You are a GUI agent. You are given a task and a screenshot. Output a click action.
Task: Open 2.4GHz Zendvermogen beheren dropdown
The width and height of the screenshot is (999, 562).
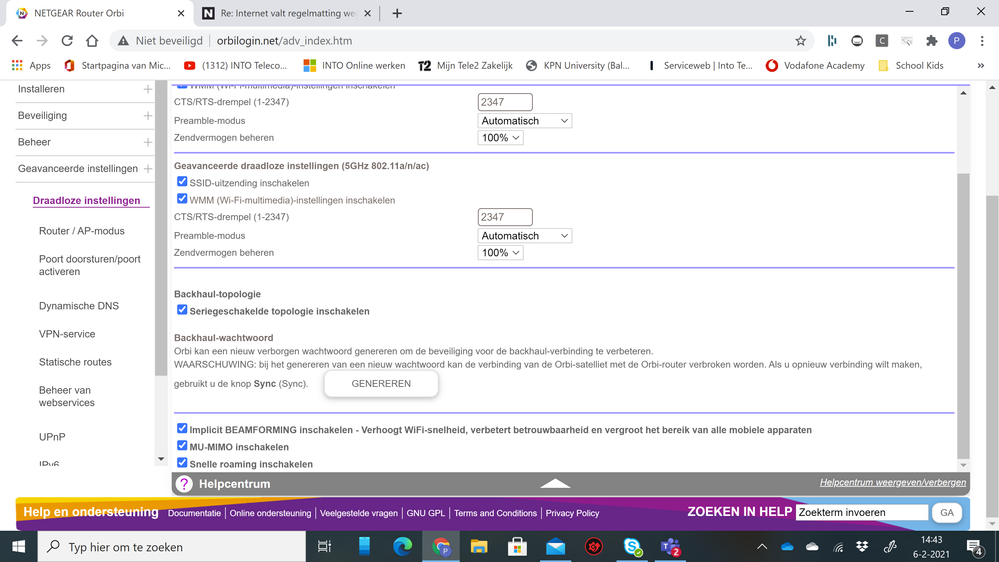pyautogui.click(x=500, y=138)
